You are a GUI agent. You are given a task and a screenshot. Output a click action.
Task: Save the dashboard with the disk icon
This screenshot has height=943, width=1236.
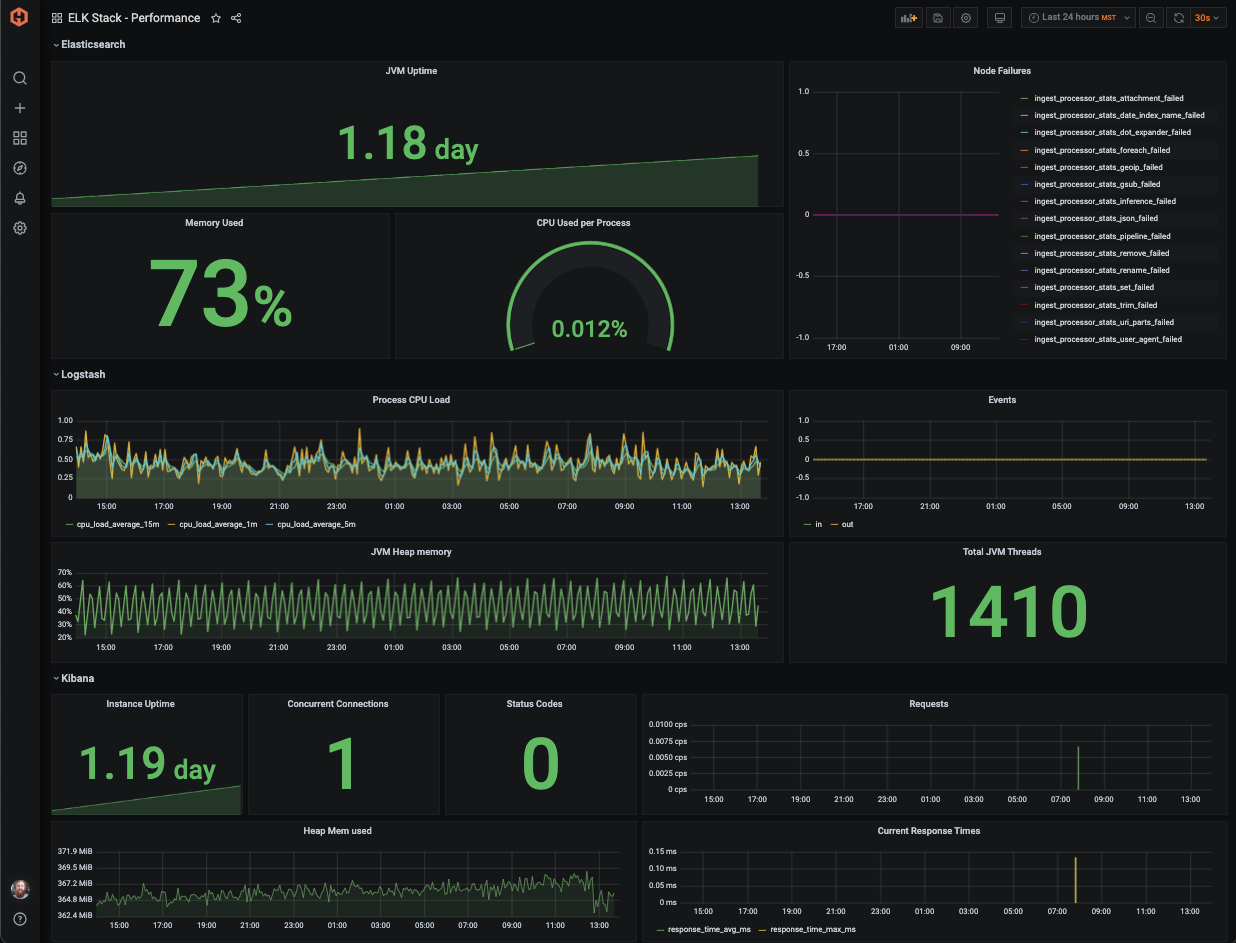937,18
